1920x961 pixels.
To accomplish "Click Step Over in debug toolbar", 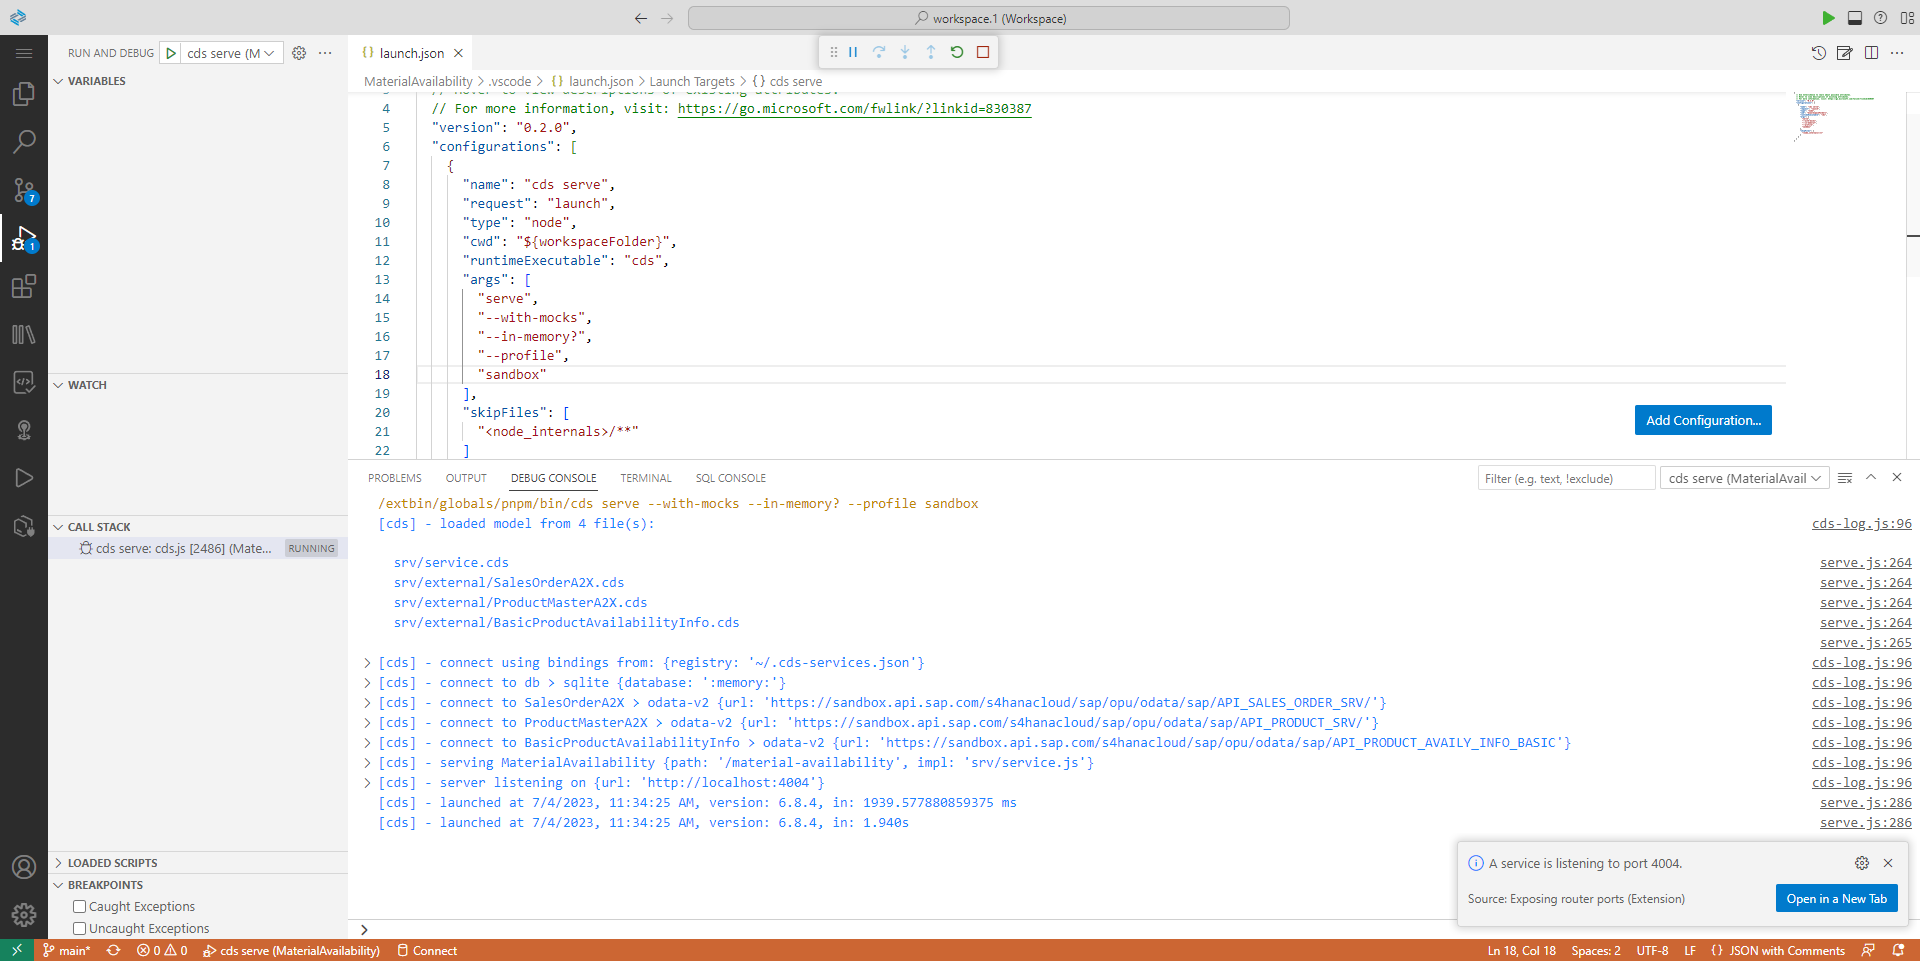I will (x=879, y=52).
